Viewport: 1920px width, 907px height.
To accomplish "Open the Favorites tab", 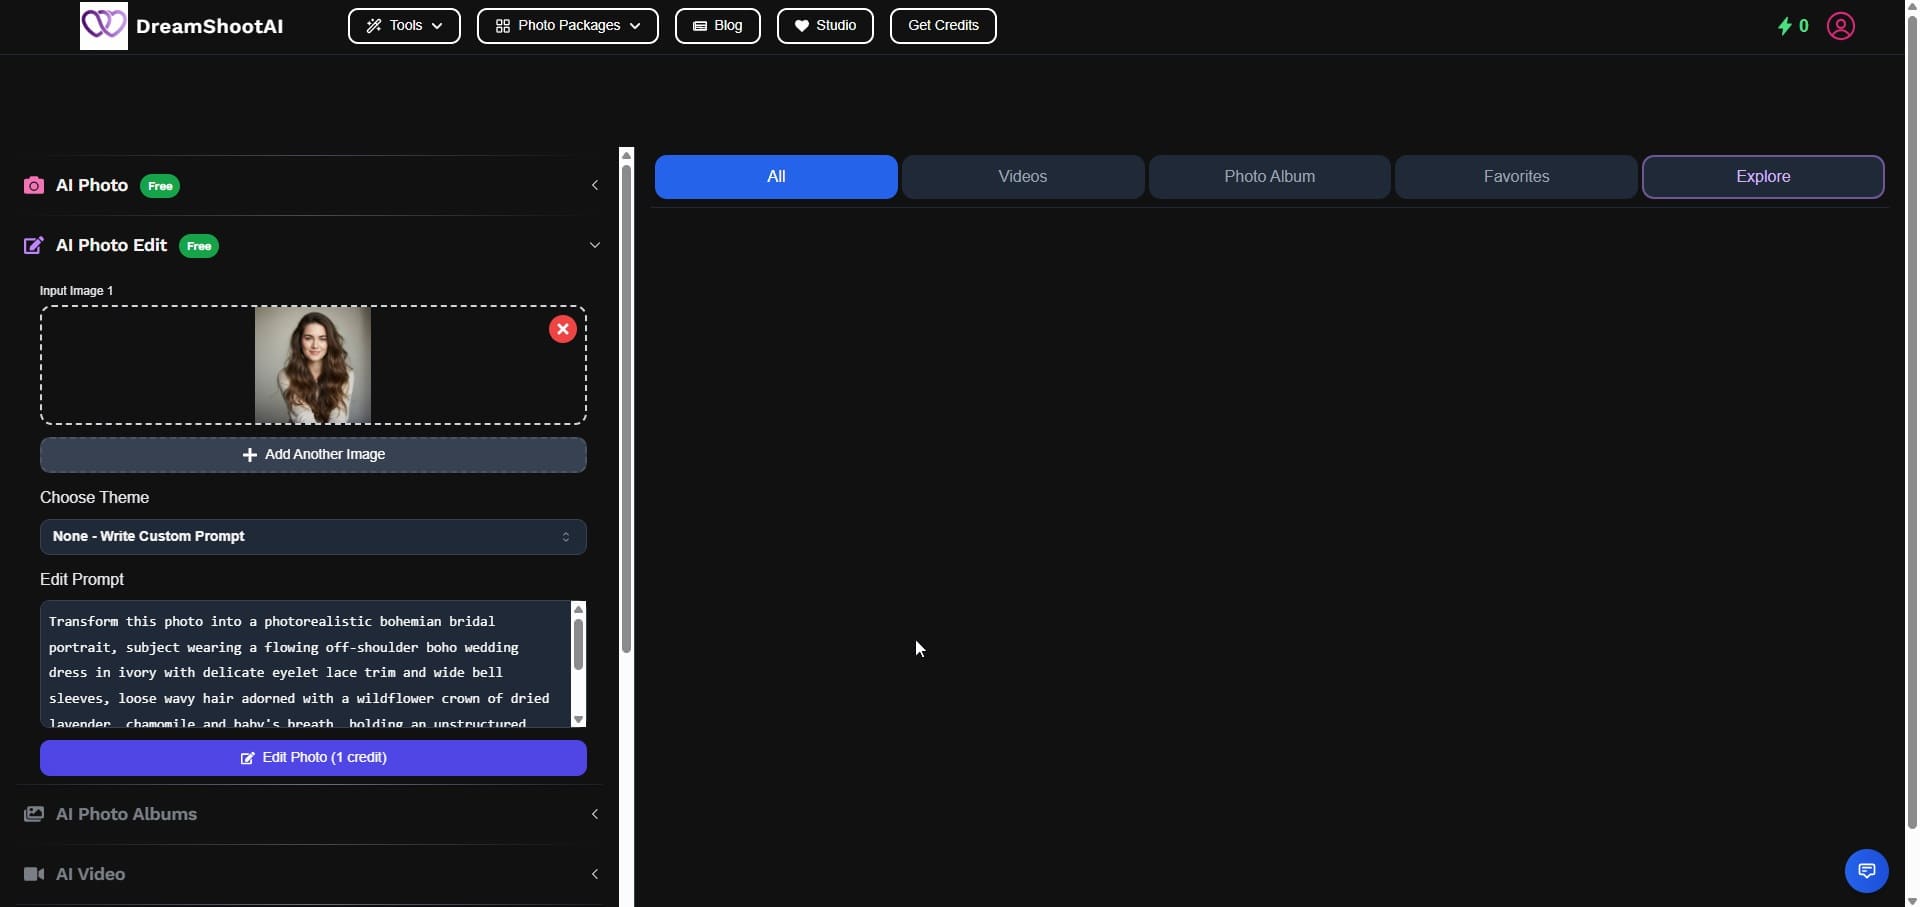I will [1516, 176].
